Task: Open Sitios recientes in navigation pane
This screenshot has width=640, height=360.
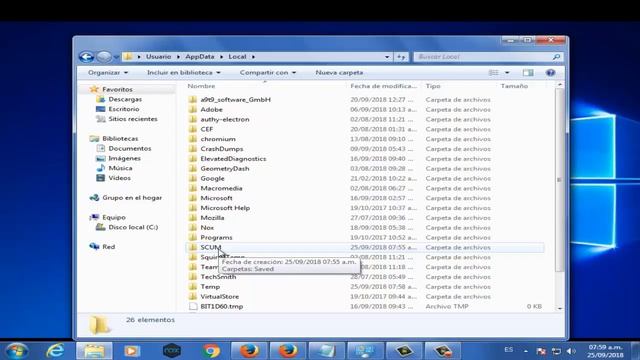Action: click(x=133, y=119)
